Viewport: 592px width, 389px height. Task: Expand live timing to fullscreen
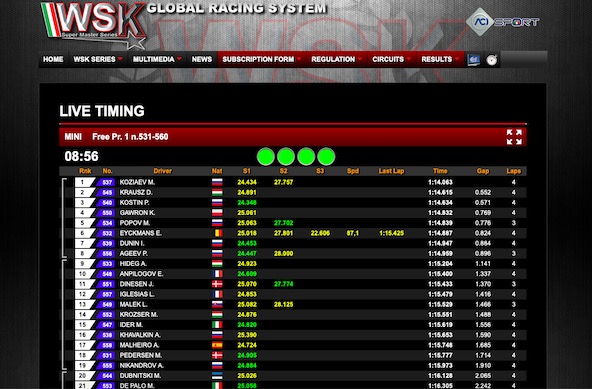[514, 137]
